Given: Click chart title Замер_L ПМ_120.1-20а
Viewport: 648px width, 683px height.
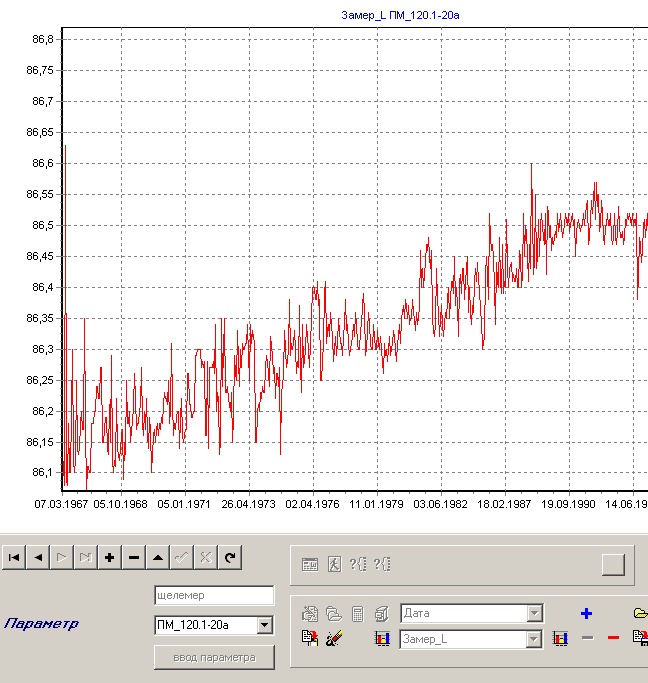Looking at the screenshot, I should 400,15.
